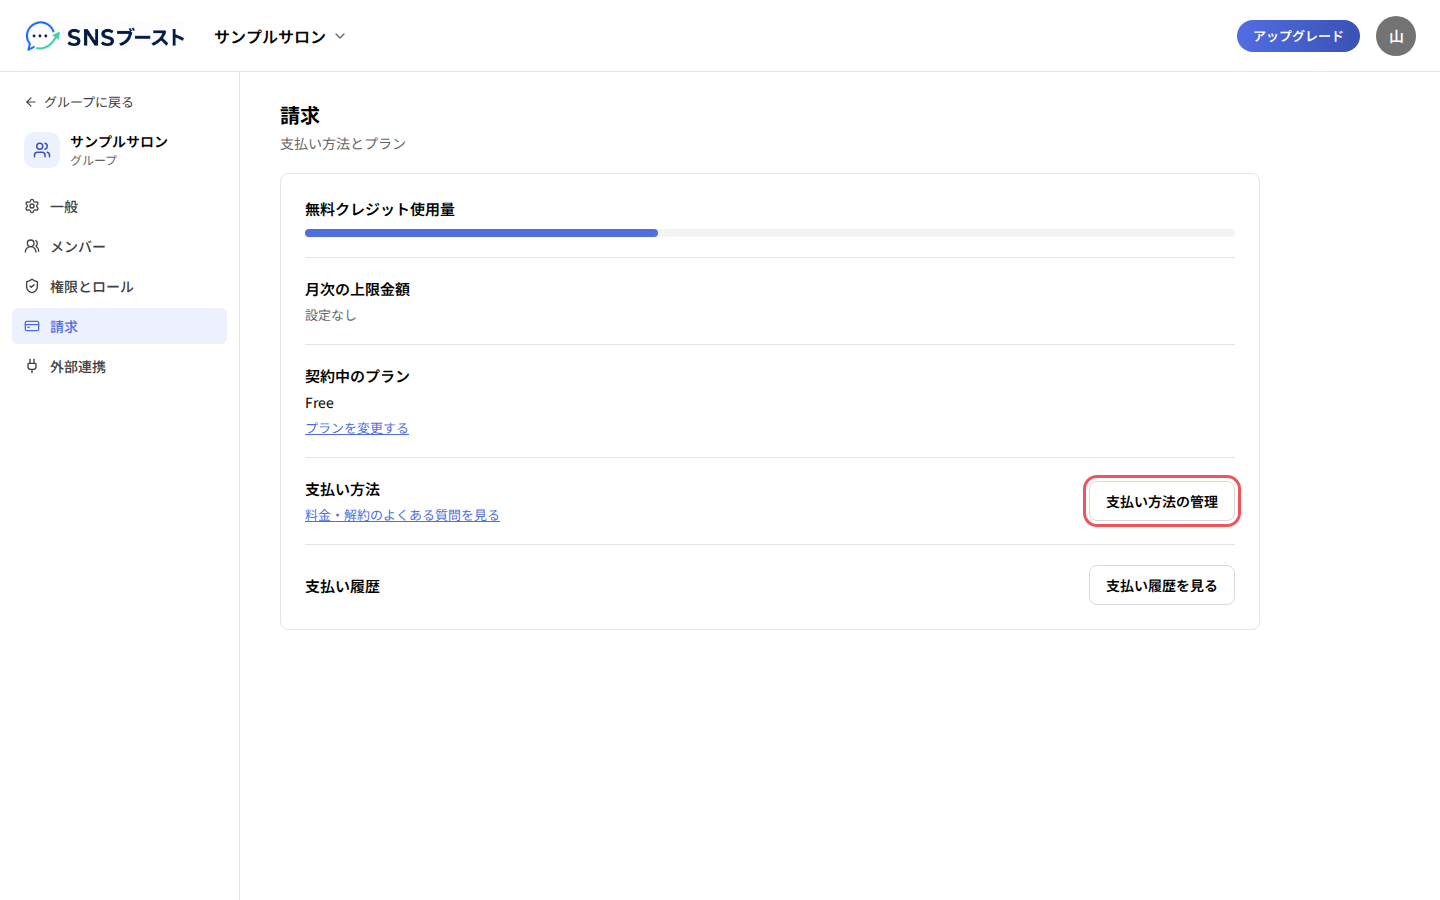
Task: Click the サンプルサロン group icon
Action: pos(42,150)
